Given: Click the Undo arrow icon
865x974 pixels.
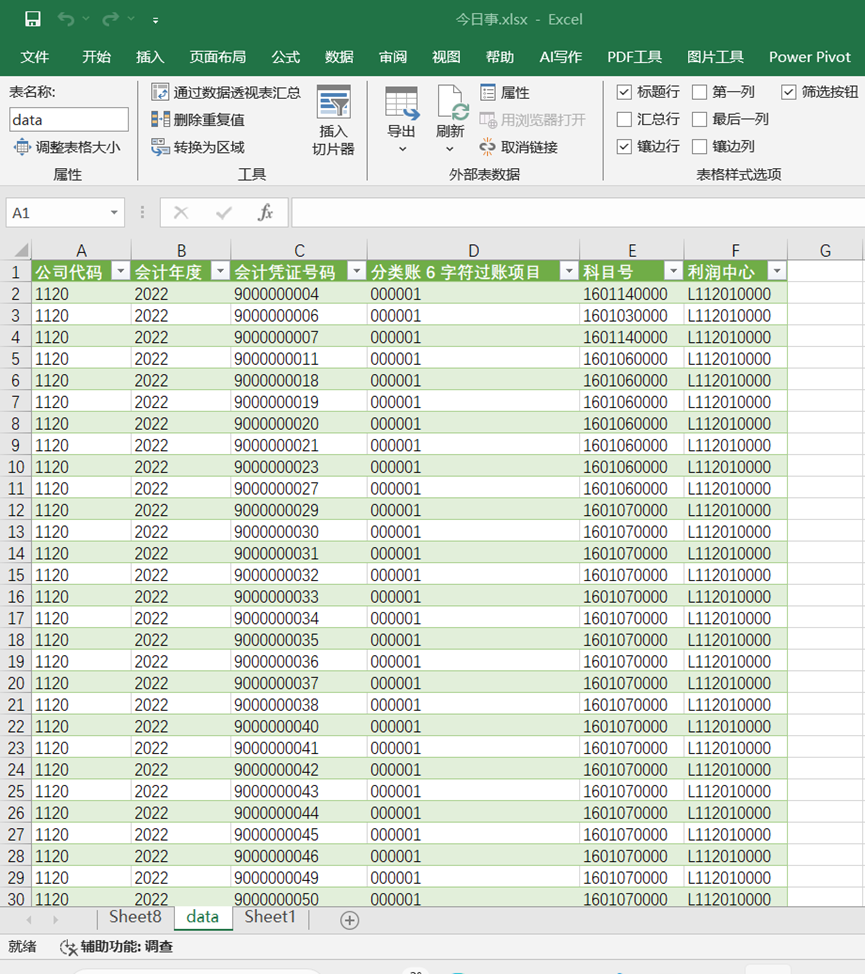Looking at the screenshot, I should pos(66,19).
